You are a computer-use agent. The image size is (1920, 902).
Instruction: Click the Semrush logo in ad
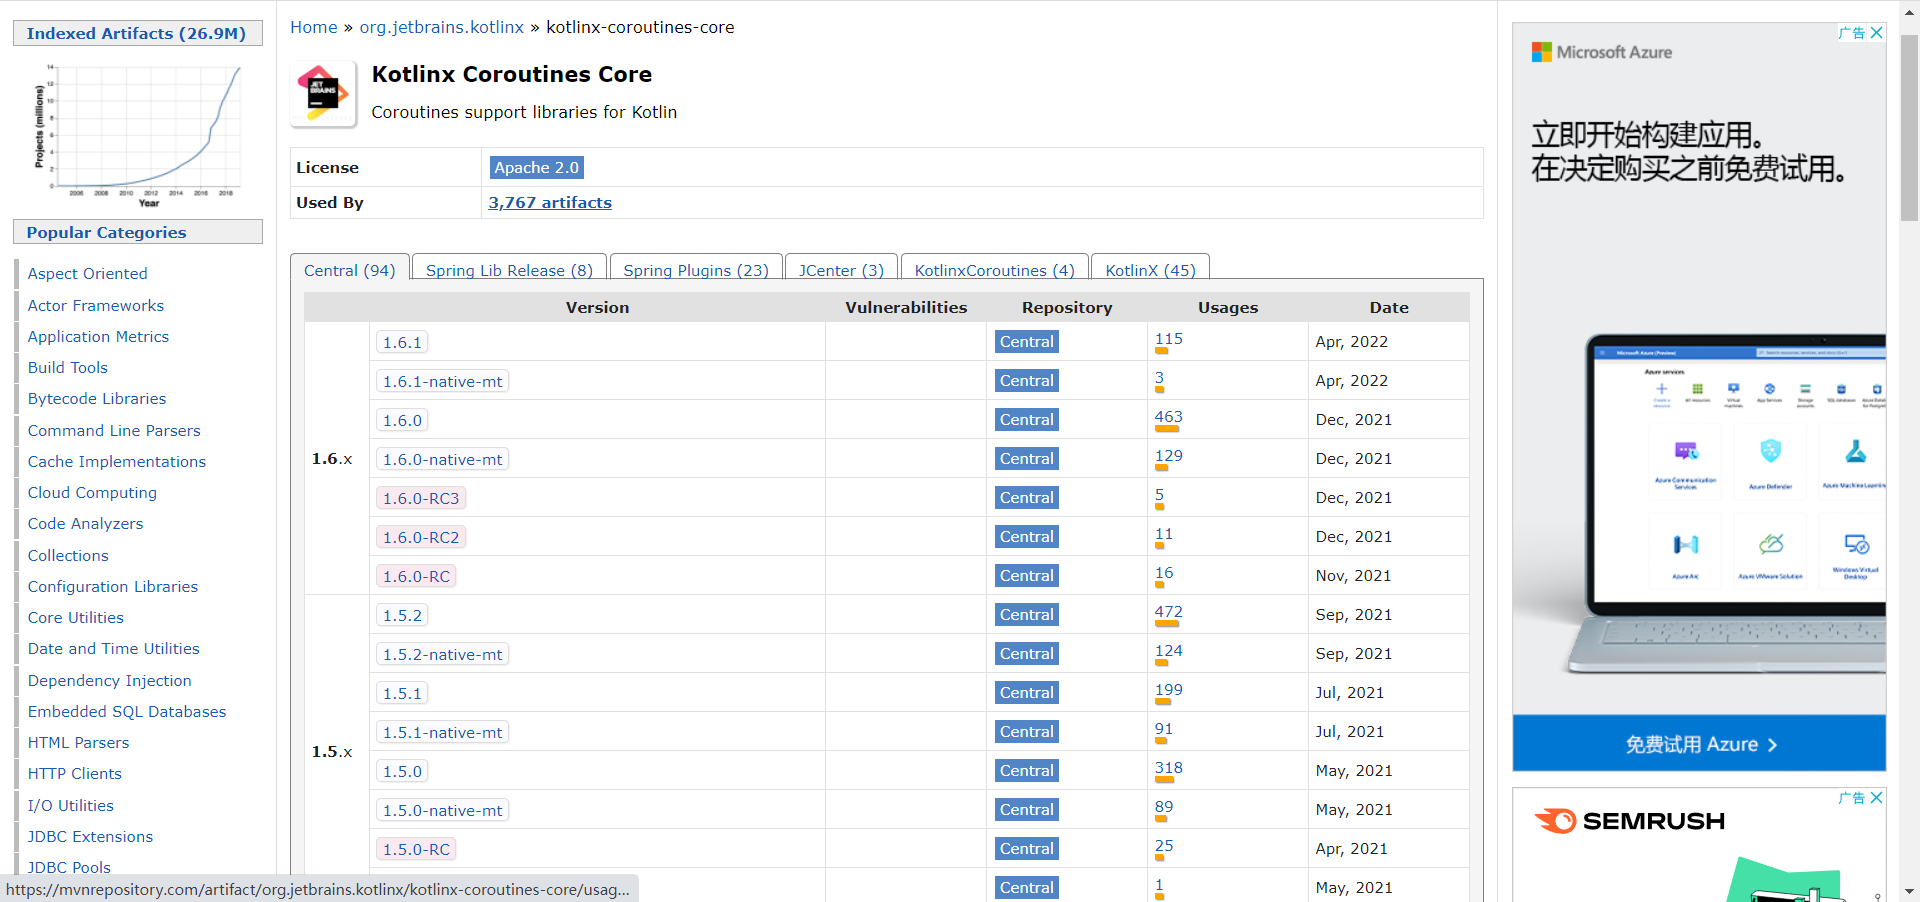pyautogui.click(x=1630, y=821)
